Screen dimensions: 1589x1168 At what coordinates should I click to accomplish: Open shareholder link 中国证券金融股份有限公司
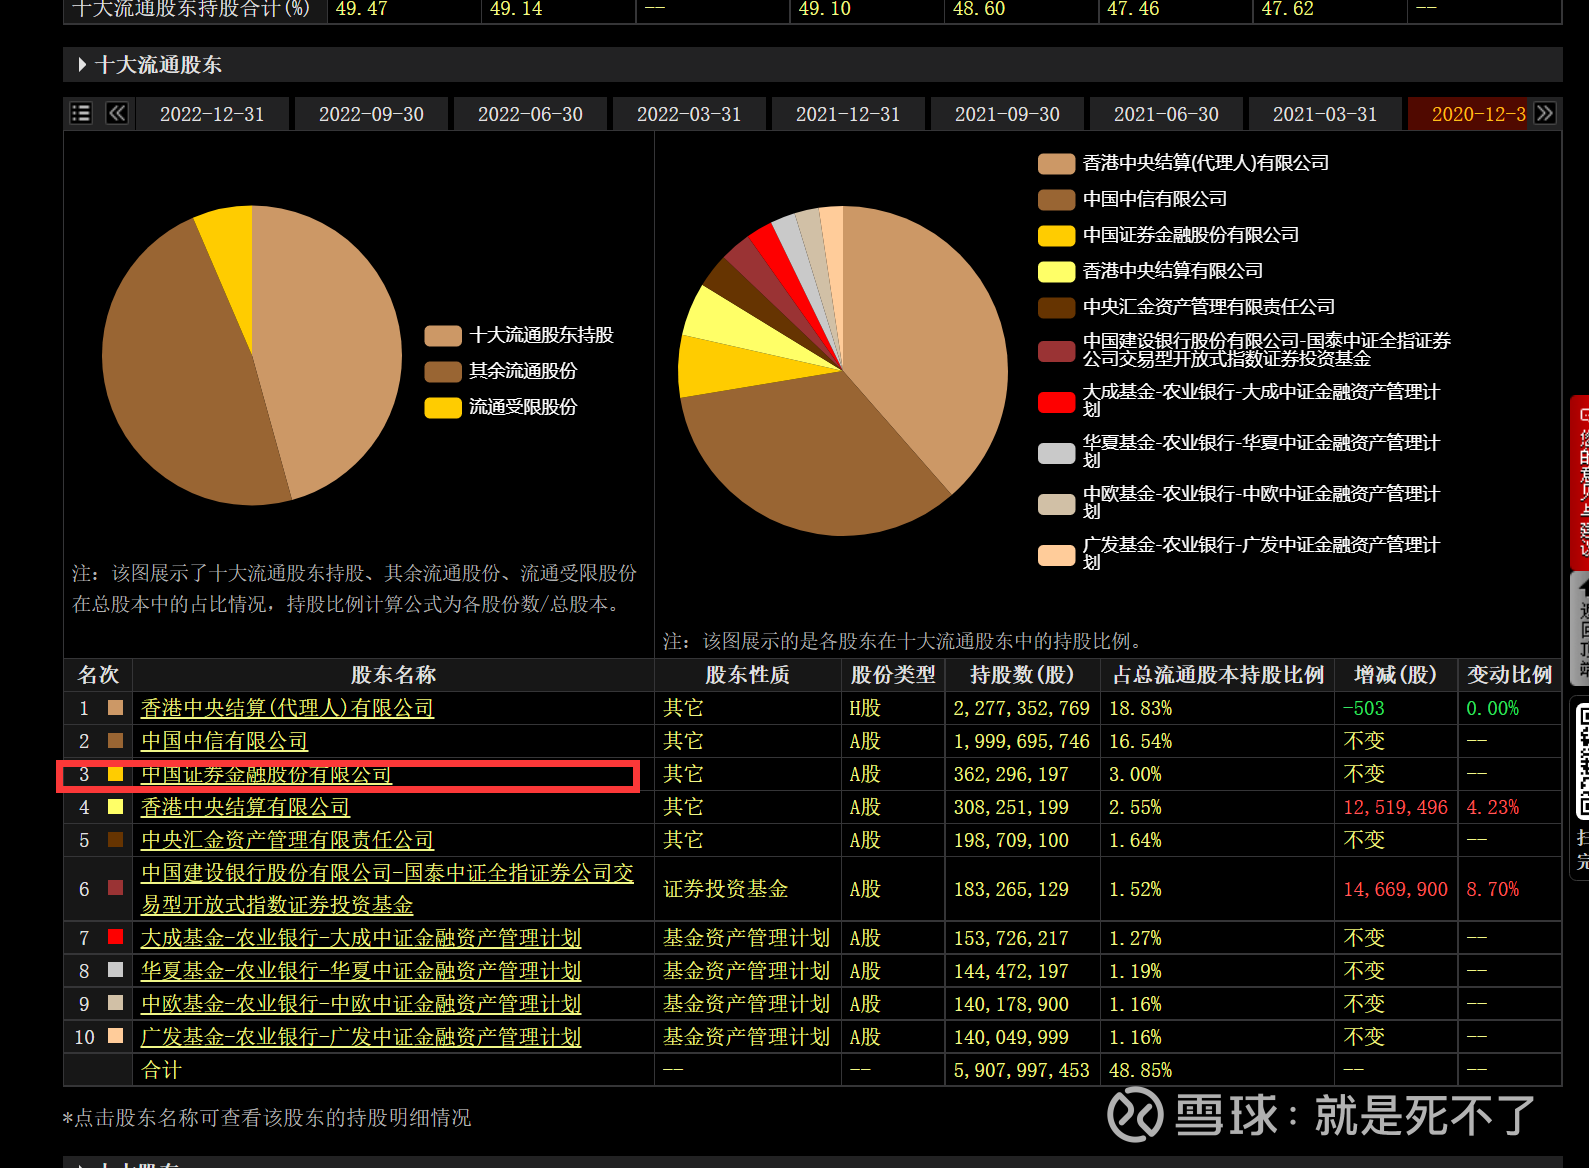click(x=266, y=774)
